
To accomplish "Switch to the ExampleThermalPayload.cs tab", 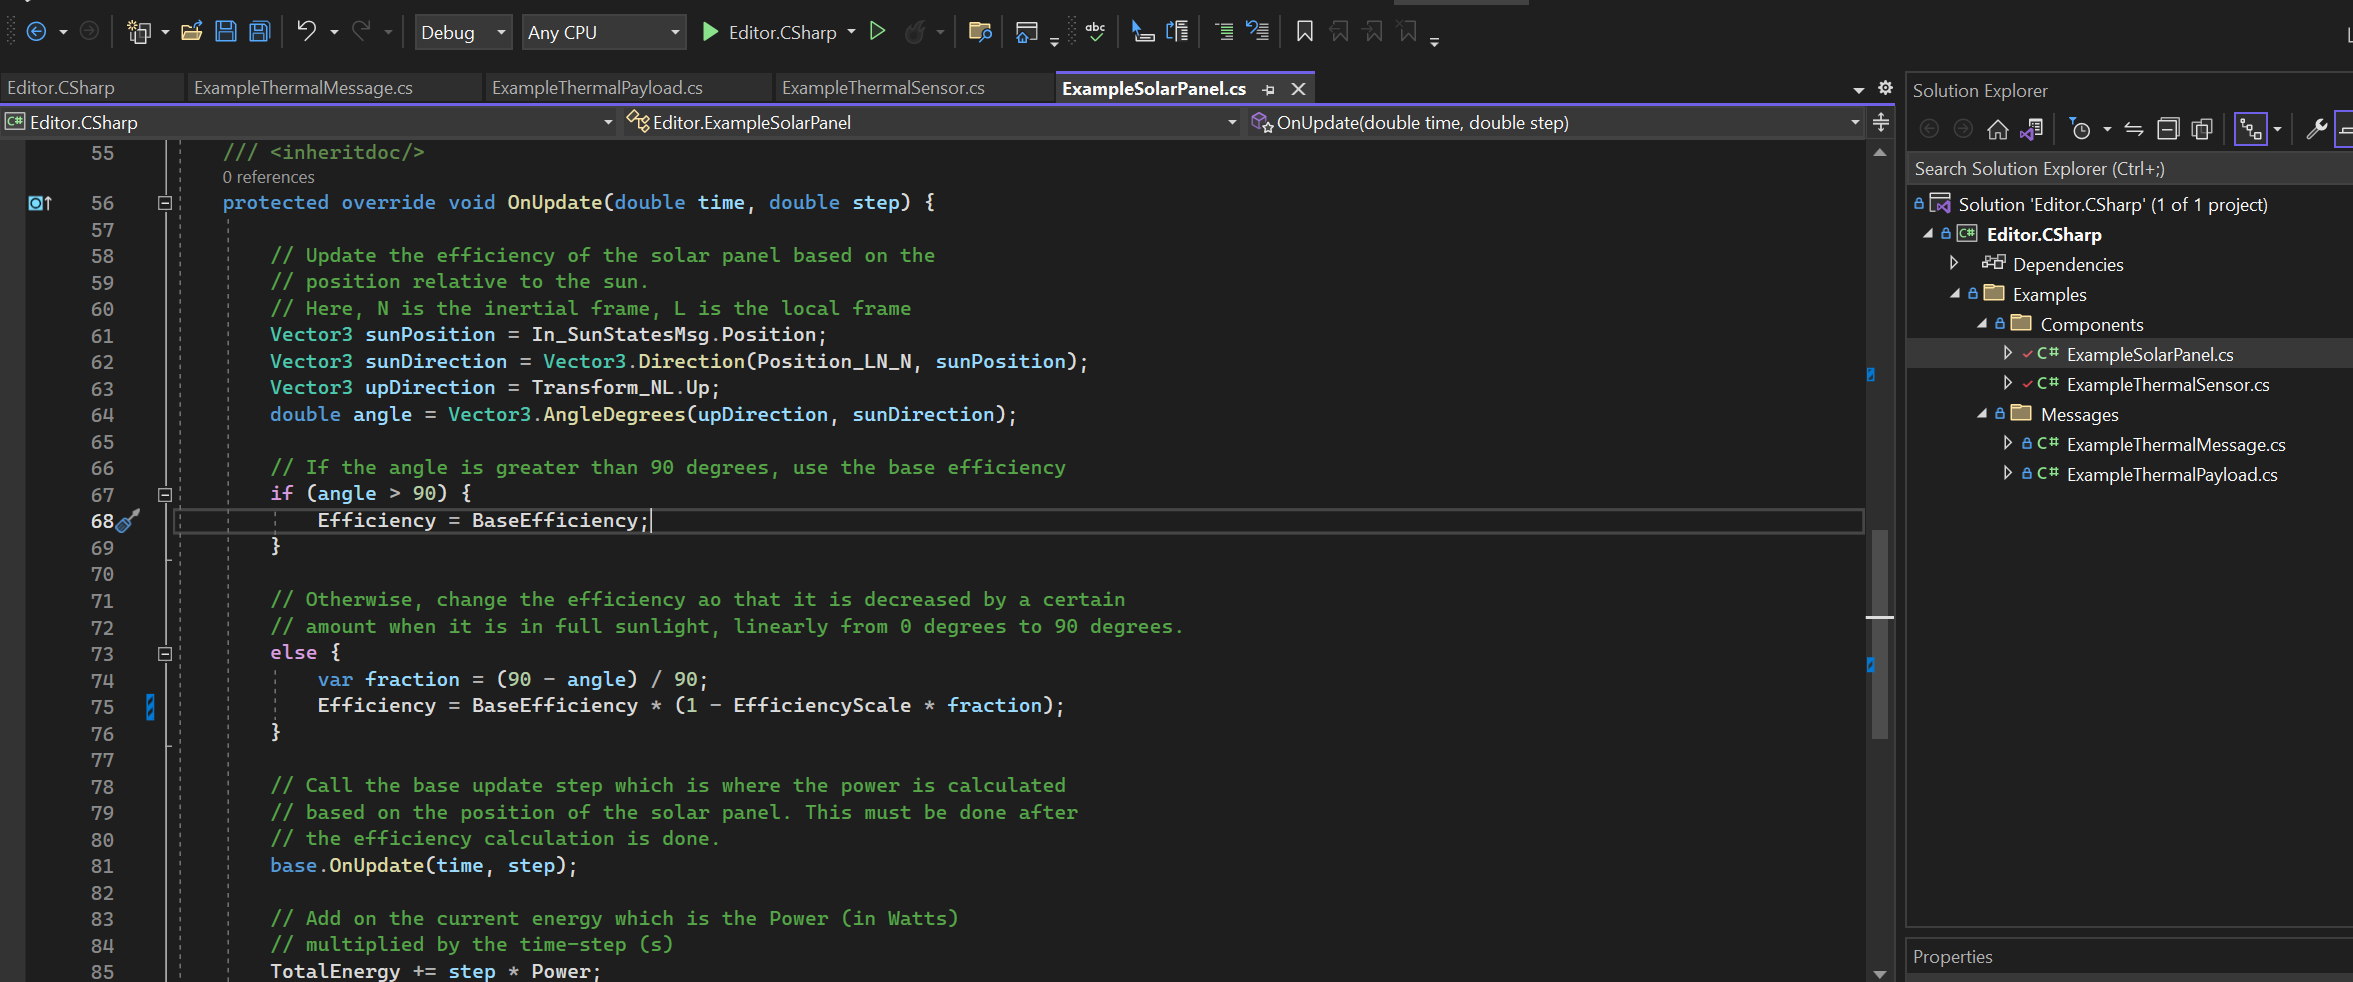I will point(597,88).
